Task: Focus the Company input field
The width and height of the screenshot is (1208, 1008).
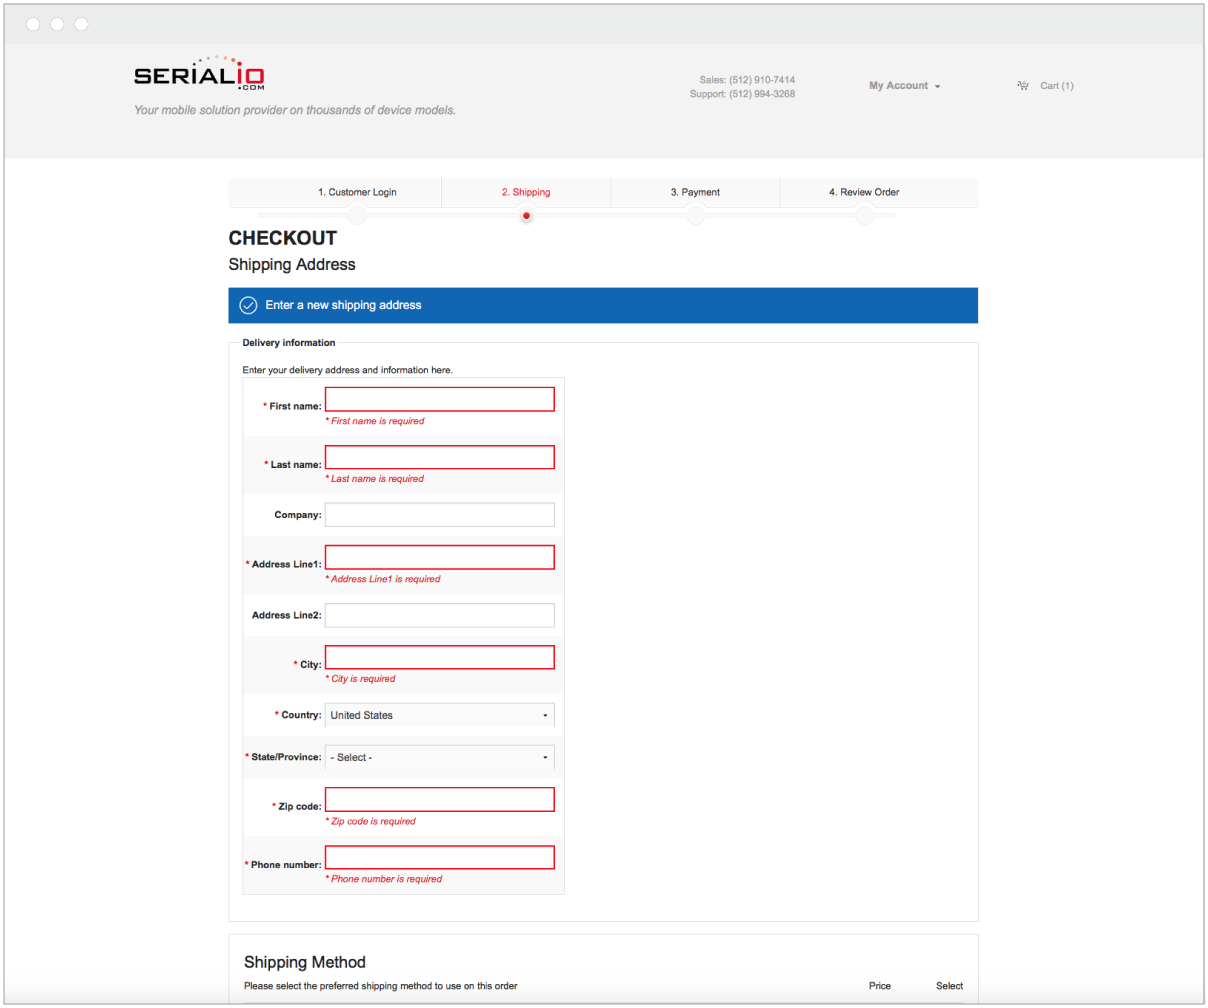Action: (x=439, y=515)
